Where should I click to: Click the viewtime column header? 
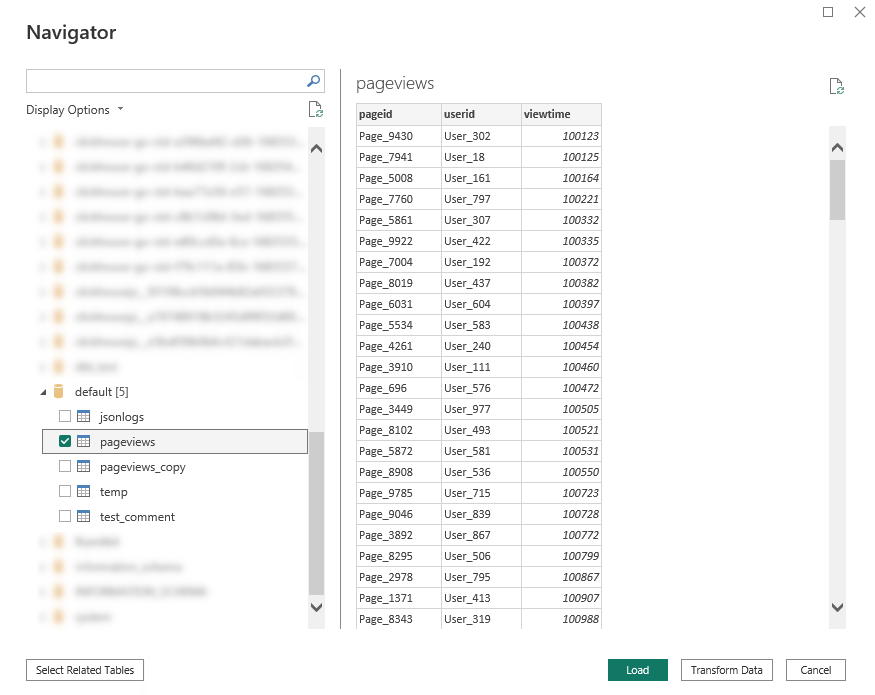pos(560,114)
